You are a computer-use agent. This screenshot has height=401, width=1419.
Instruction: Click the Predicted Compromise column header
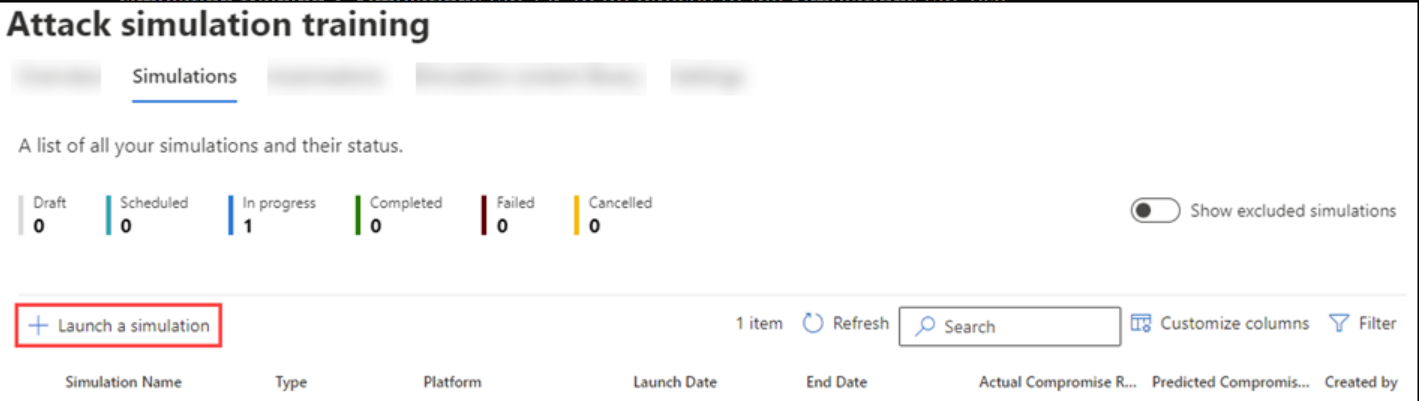pos(1230,382)
